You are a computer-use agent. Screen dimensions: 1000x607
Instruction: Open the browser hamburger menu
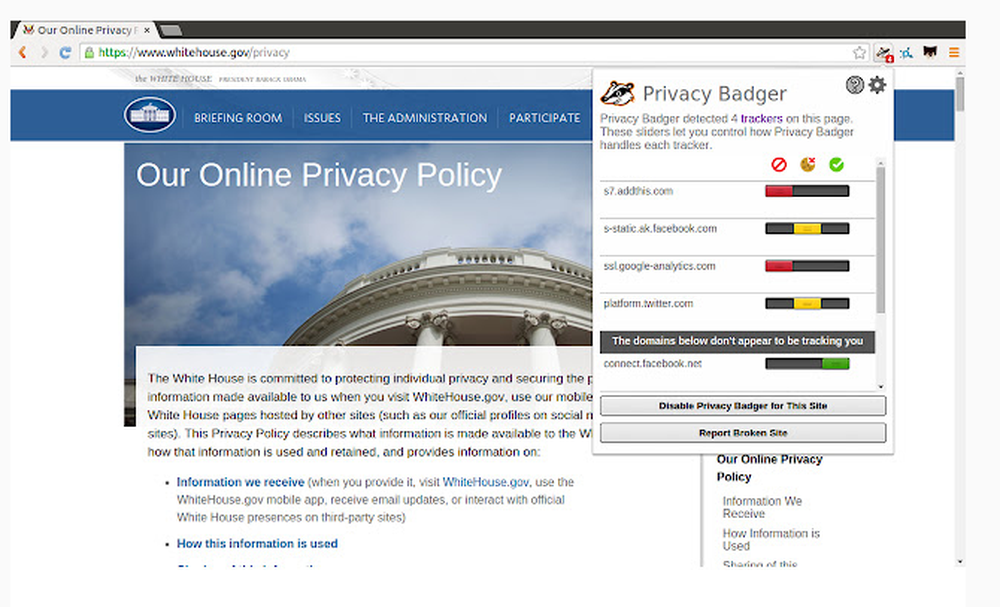(953, 52)
